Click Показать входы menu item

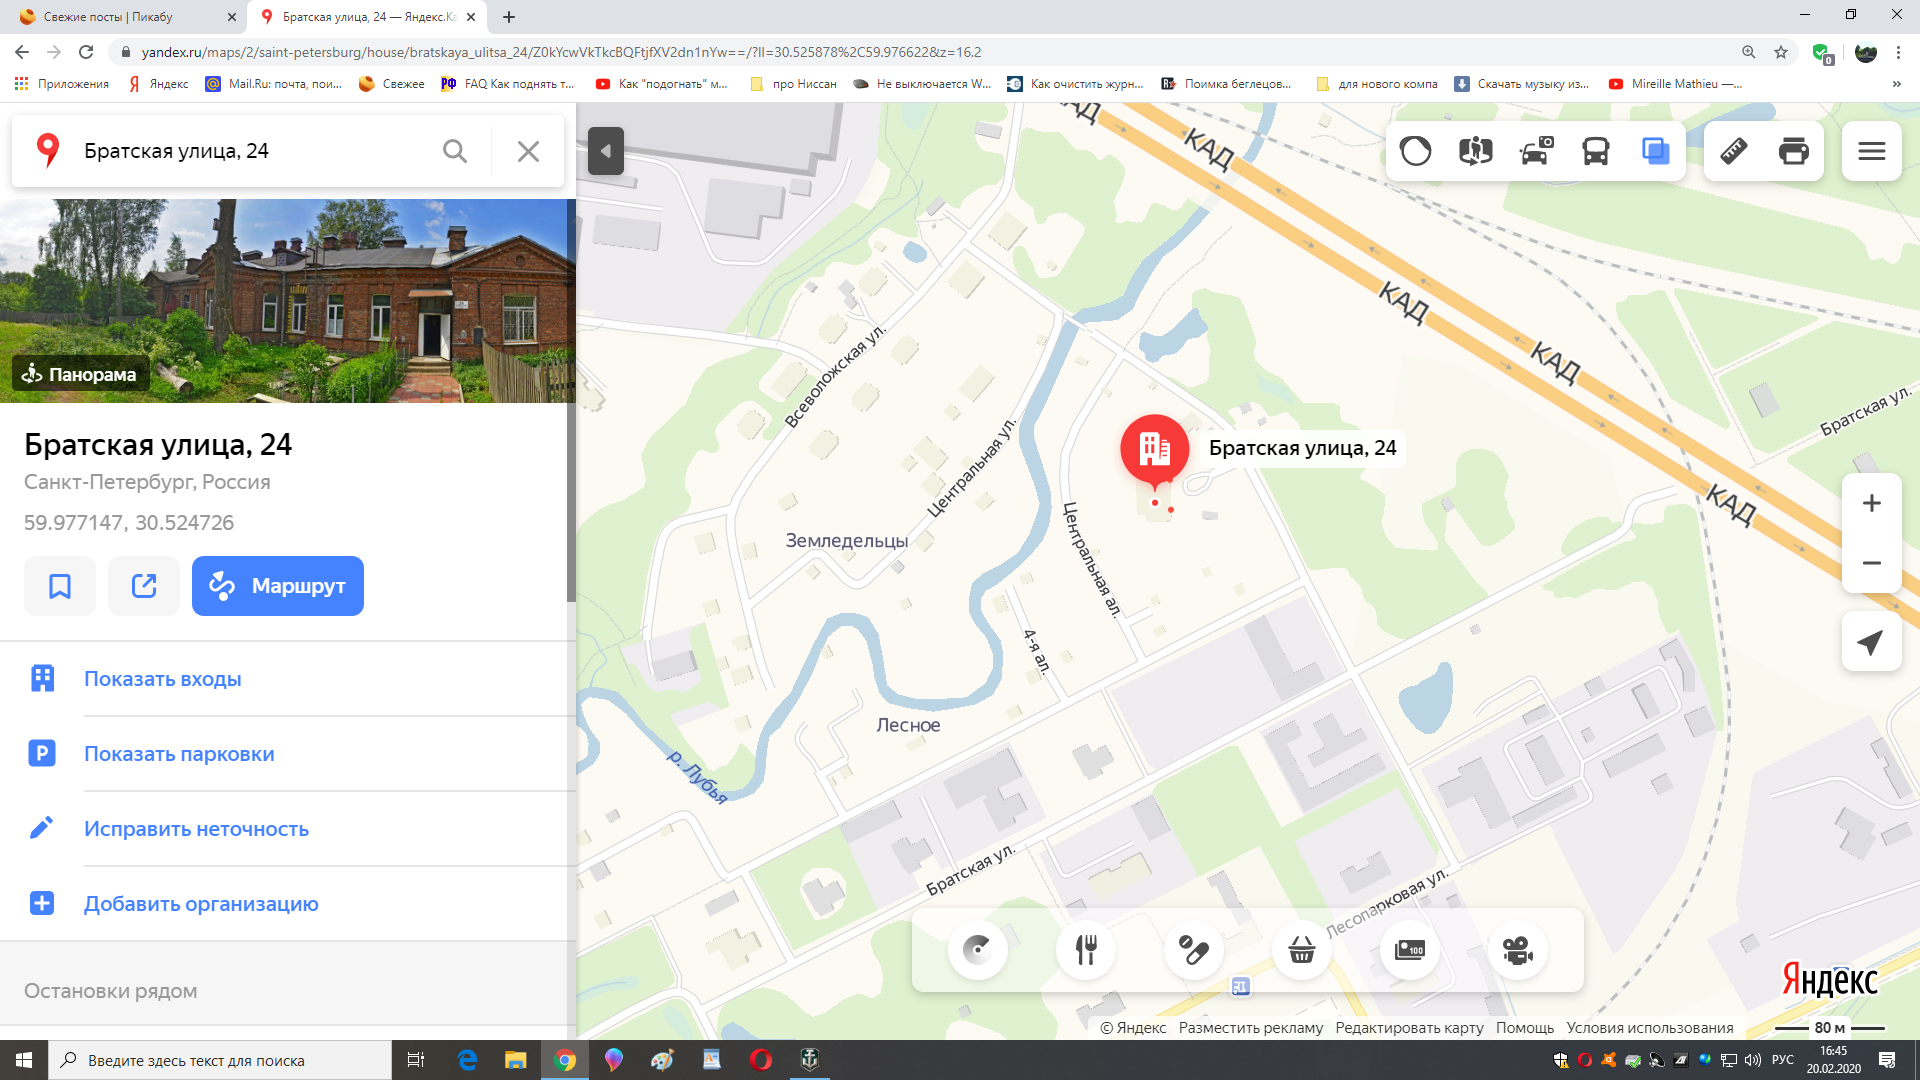pos(162,679)
